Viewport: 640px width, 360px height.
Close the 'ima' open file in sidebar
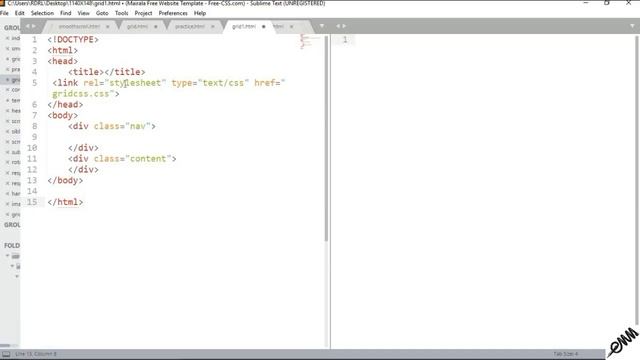coord(7,204)
